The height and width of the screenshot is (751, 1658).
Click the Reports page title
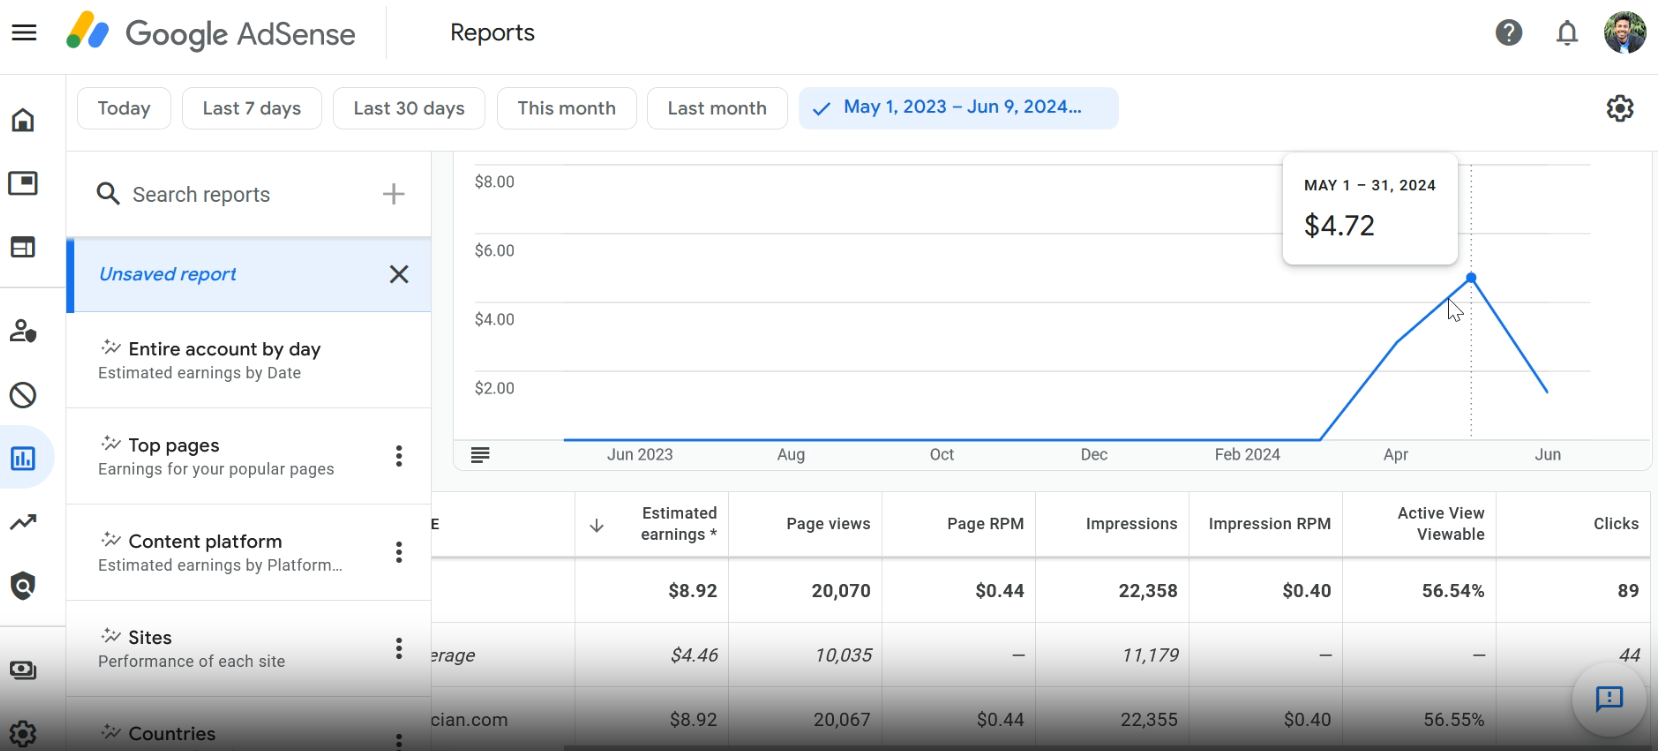click(x=492, y=33)
